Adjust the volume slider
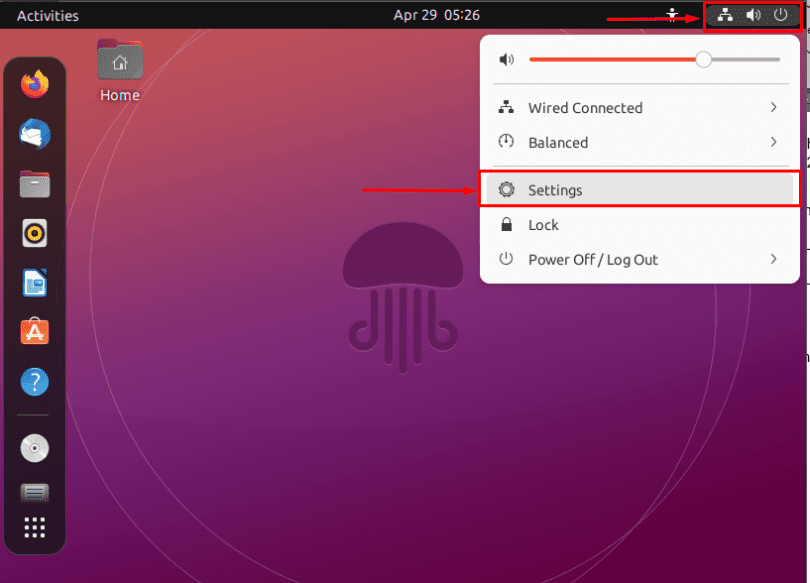 701,60
